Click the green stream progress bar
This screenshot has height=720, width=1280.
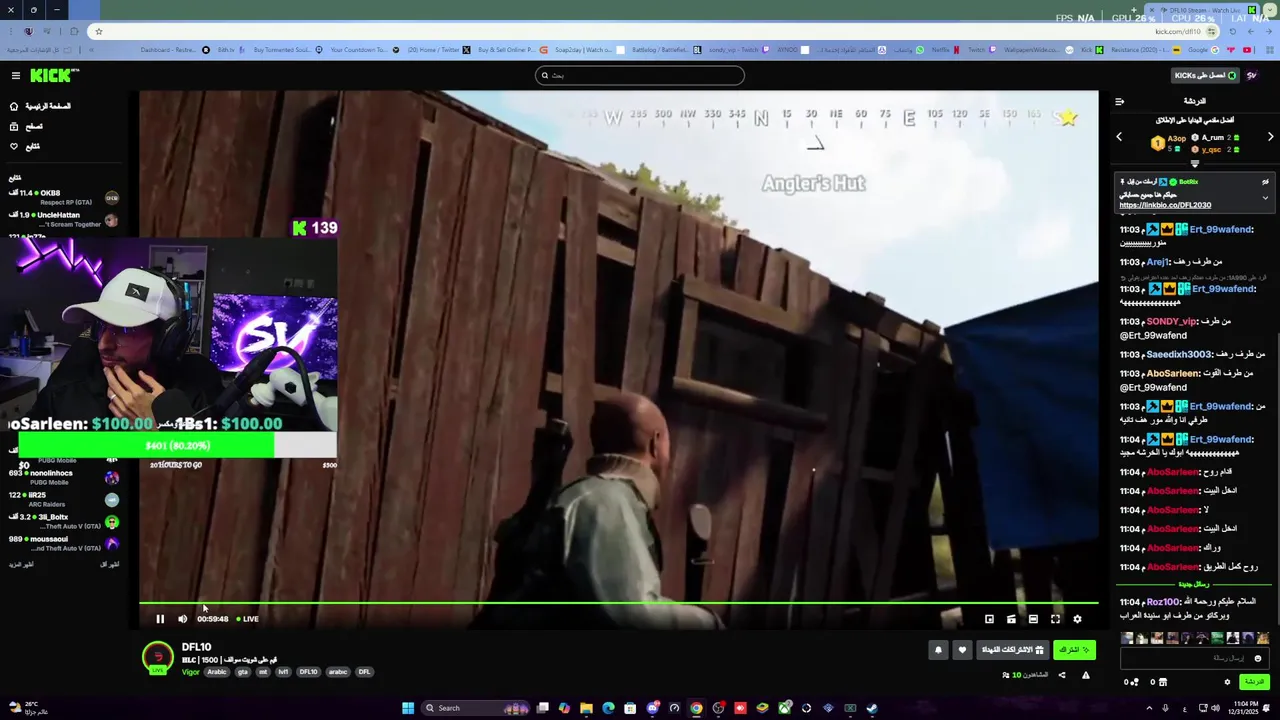point(618,603)
